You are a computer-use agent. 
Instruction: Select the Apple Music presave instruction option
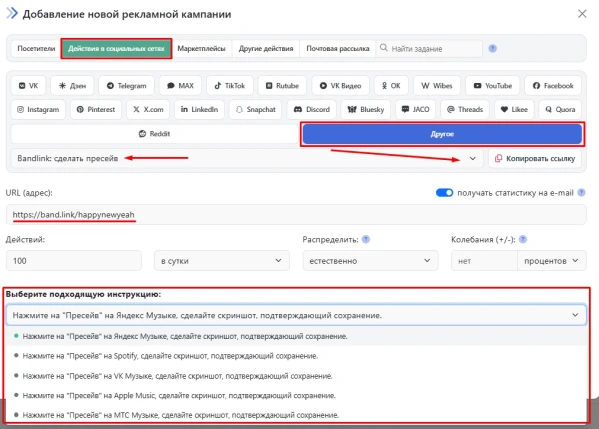tap(296, 395)
